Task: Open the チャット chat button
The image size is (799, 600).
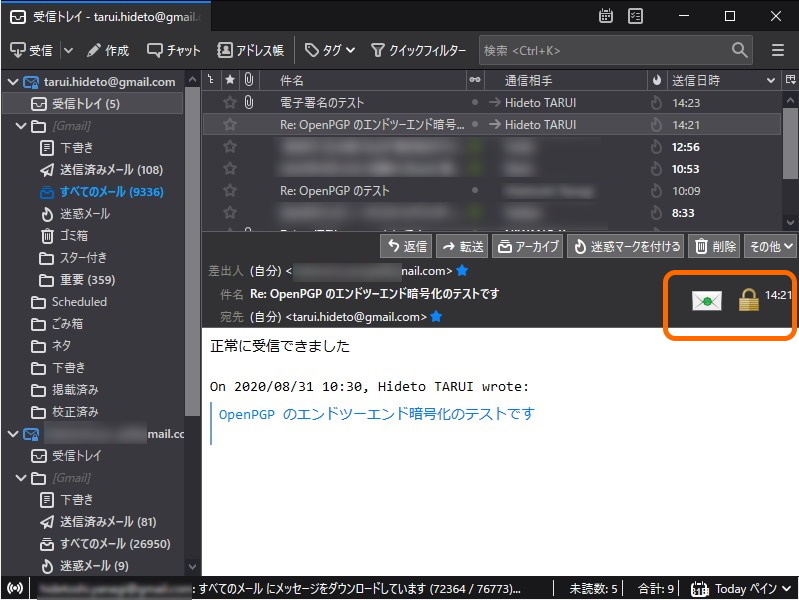Action: 173,50
